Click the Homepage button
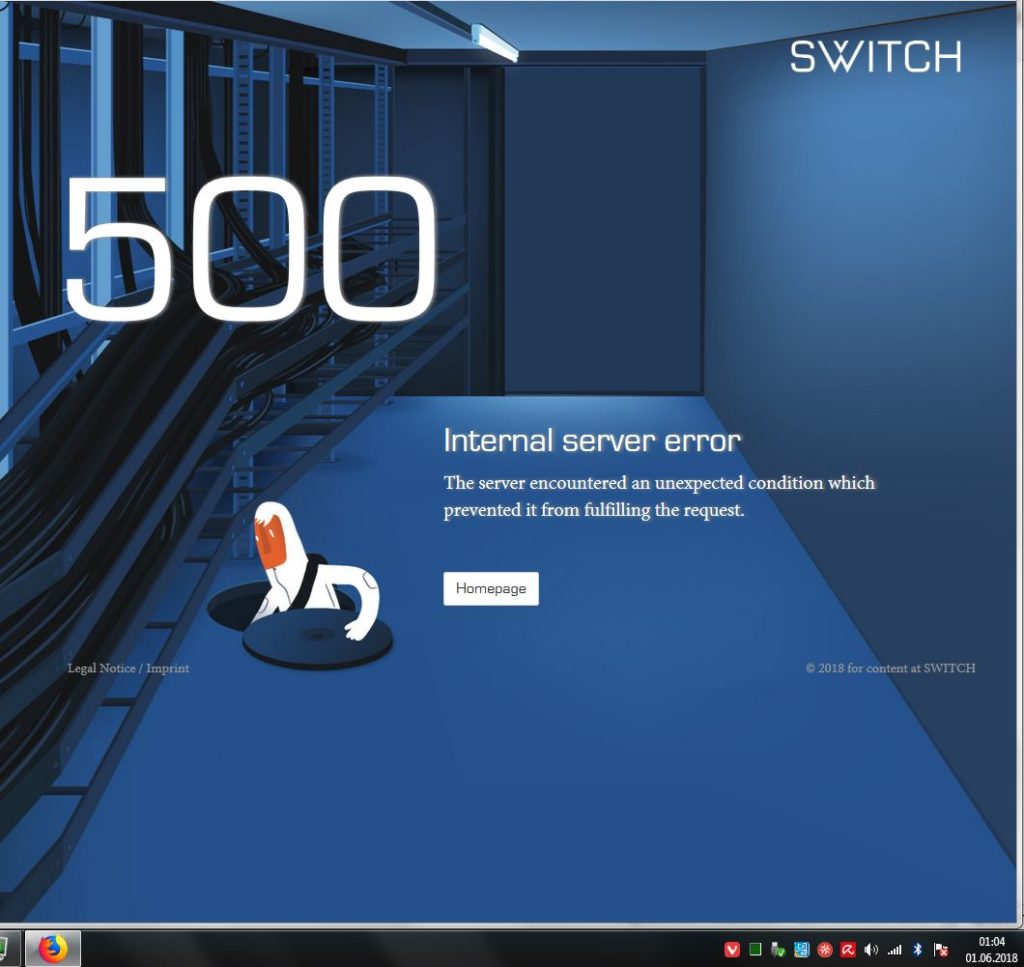This screenshot has width=1024, height=967. pos(490,588)
